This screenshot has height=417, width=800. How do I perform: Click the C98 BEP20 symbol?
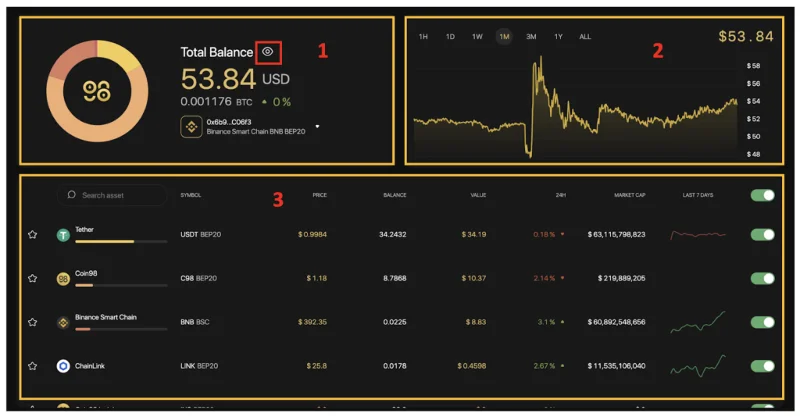click(198, 278)
